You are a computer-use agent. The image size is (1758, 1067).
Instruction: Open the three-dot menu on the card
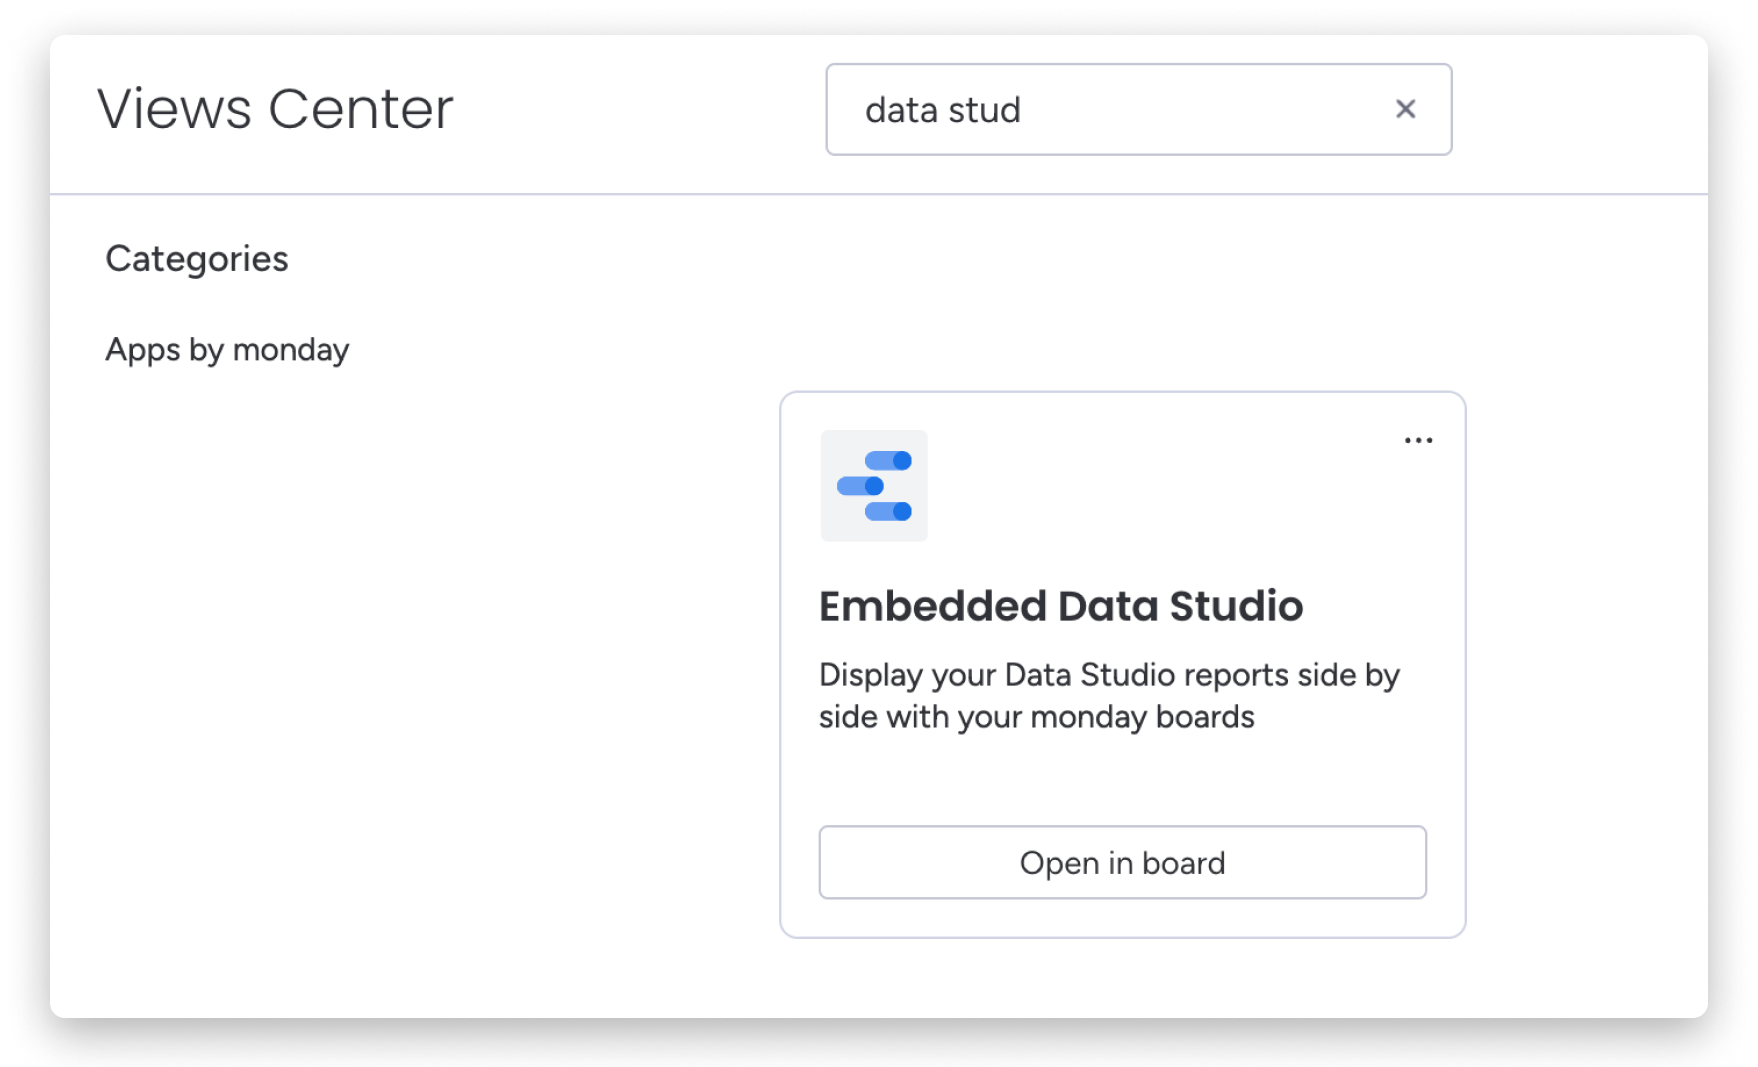1418,440
